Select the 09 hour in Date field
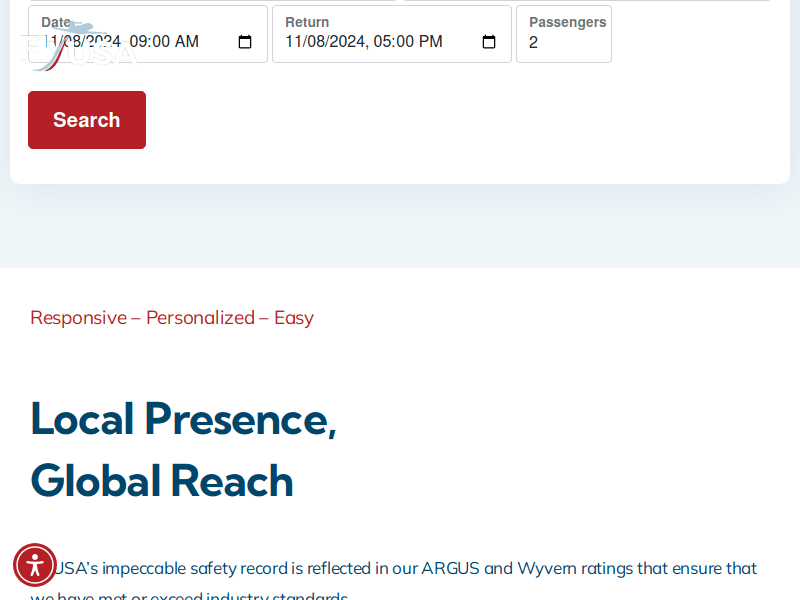Screen dimensions: 800x600 (139, 42)
